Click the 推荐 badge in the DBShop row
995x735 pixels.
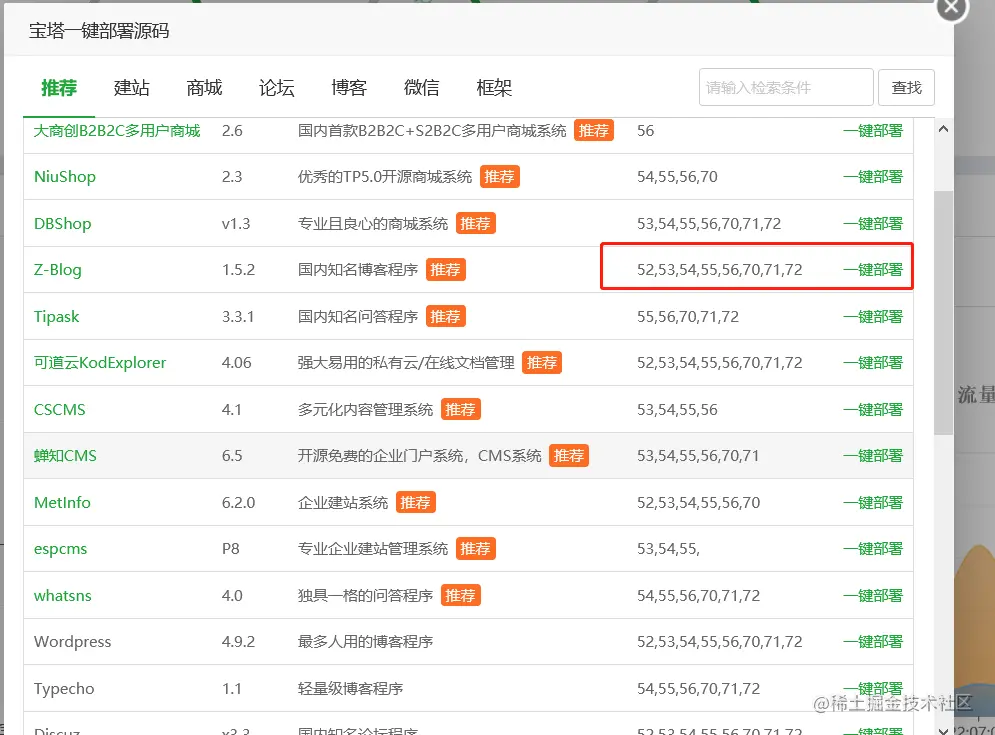click(x=475, y=223)
